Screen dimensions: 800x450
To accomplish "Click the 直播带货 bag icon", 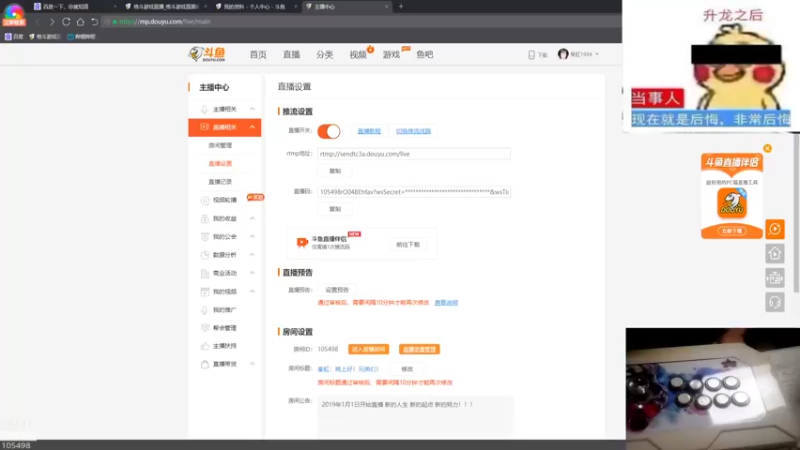I will coord(205,364).
